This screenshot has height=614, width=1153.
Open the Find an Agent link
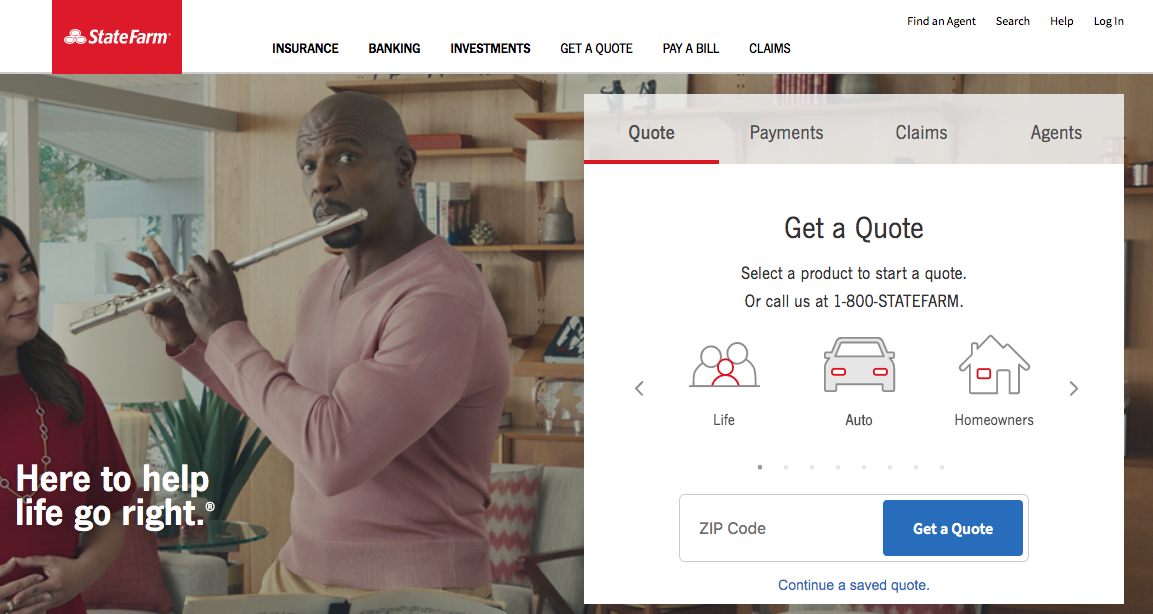941,21
